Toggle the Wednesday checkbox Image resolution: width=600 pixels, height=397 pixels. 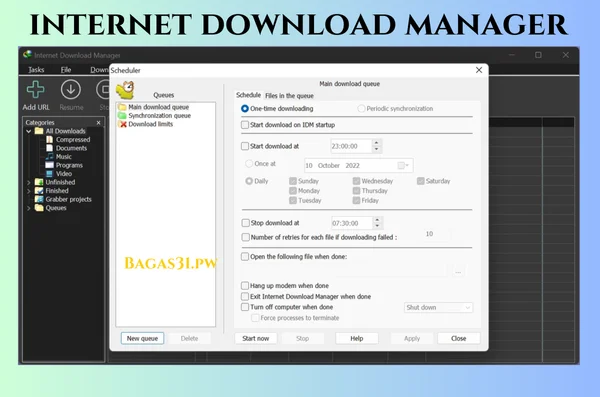pyautogui.click(x=356, y=181)
